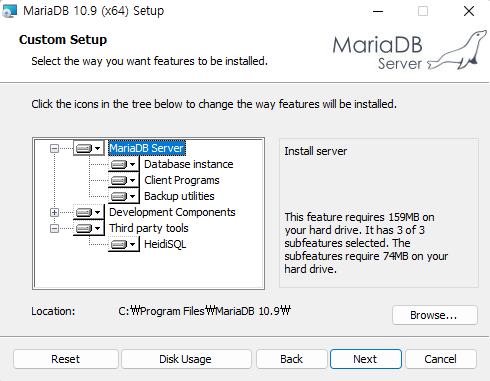
Task: Click the Browse... button
Action: [x=435, y=315]
